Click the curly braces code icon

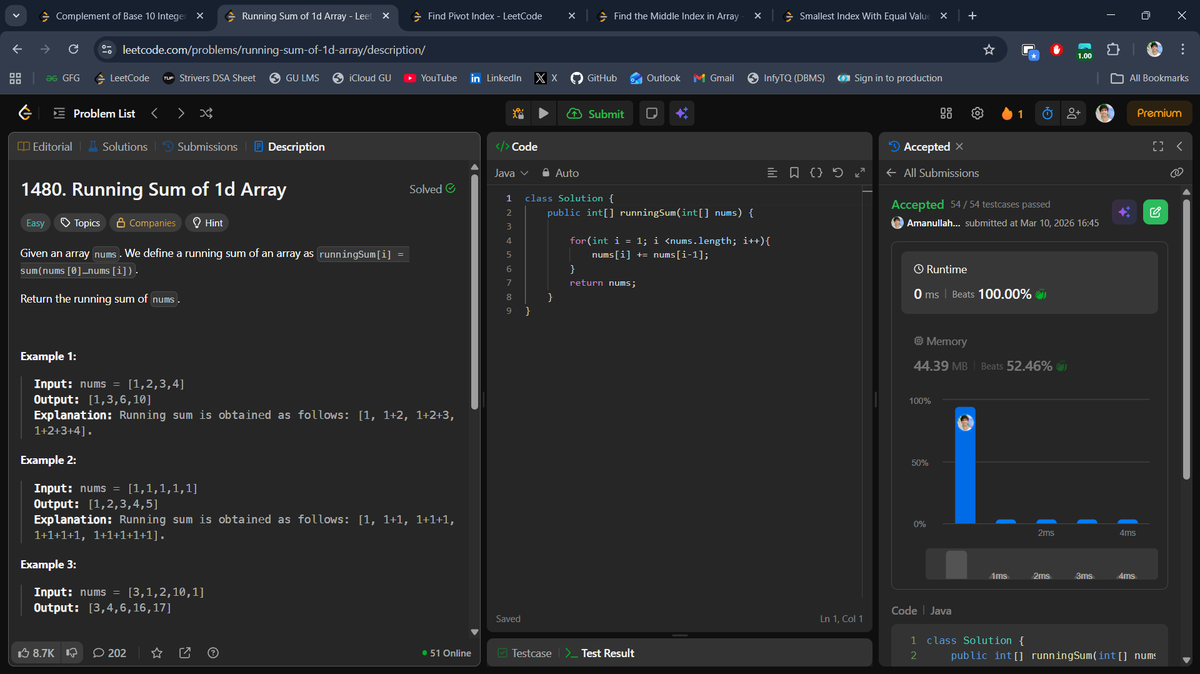(815, 173)
